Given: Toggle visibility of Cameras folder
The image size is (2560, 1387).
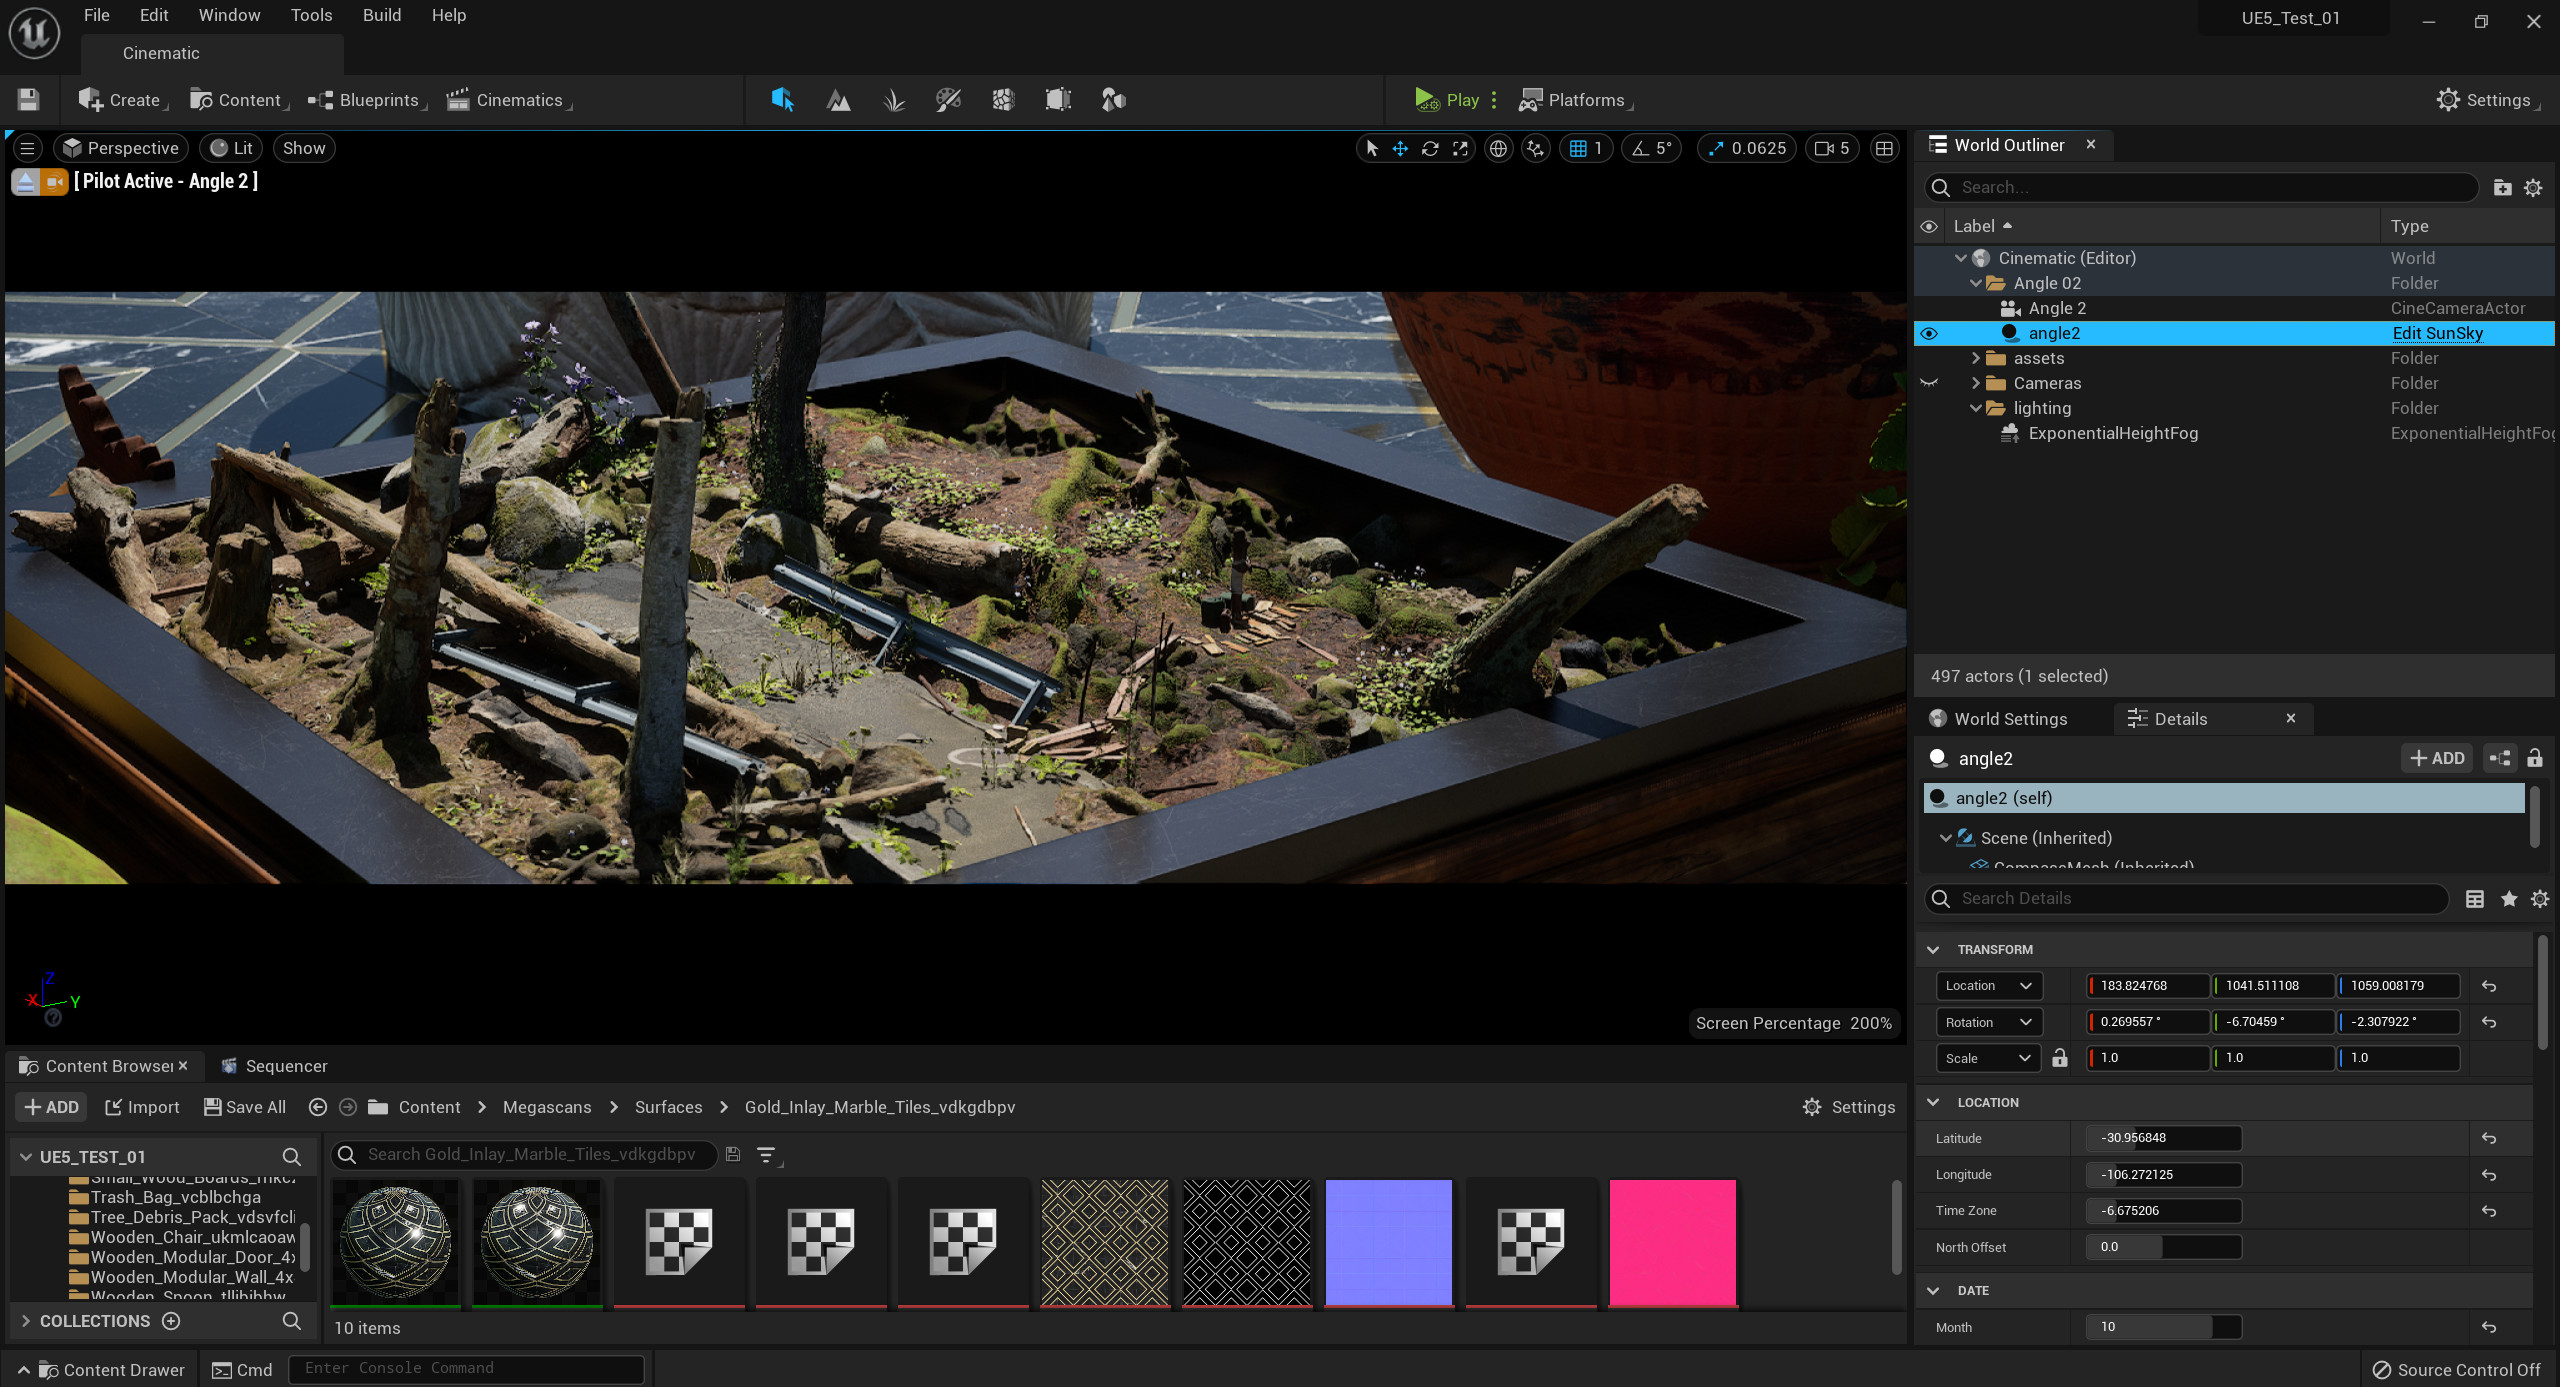Looking at the screenshot, I should (x=1929, y=383).
